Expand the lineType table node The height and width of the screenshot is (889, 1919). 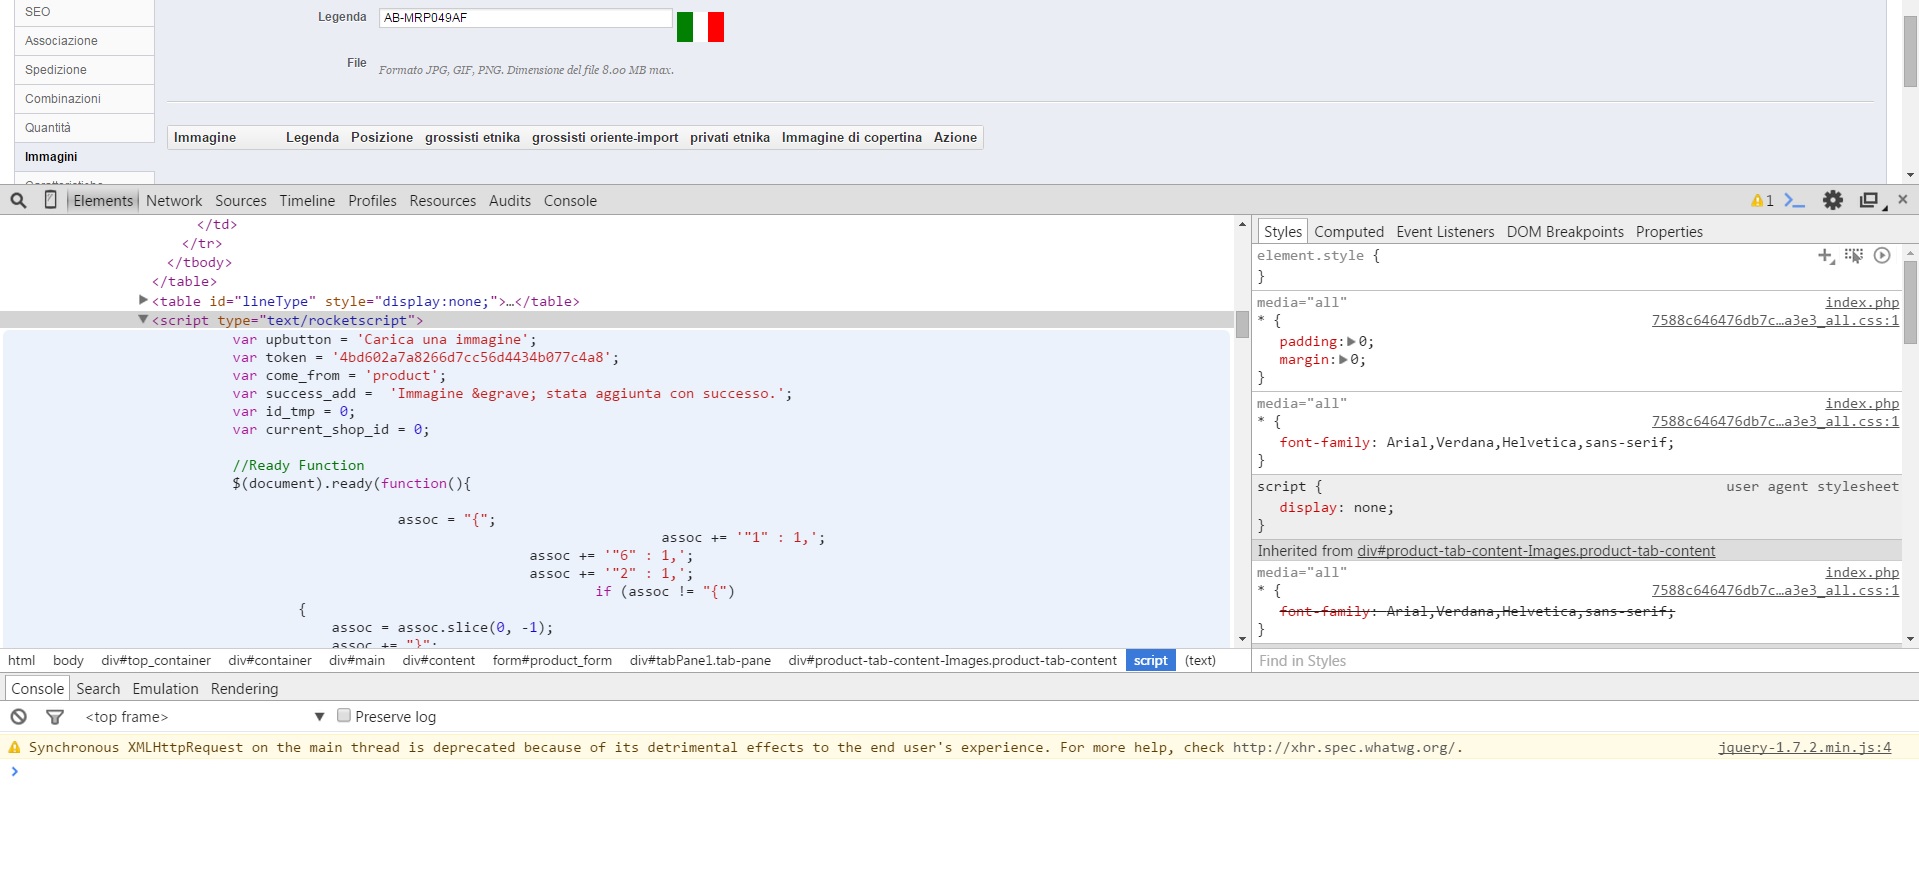click(143, 300)
